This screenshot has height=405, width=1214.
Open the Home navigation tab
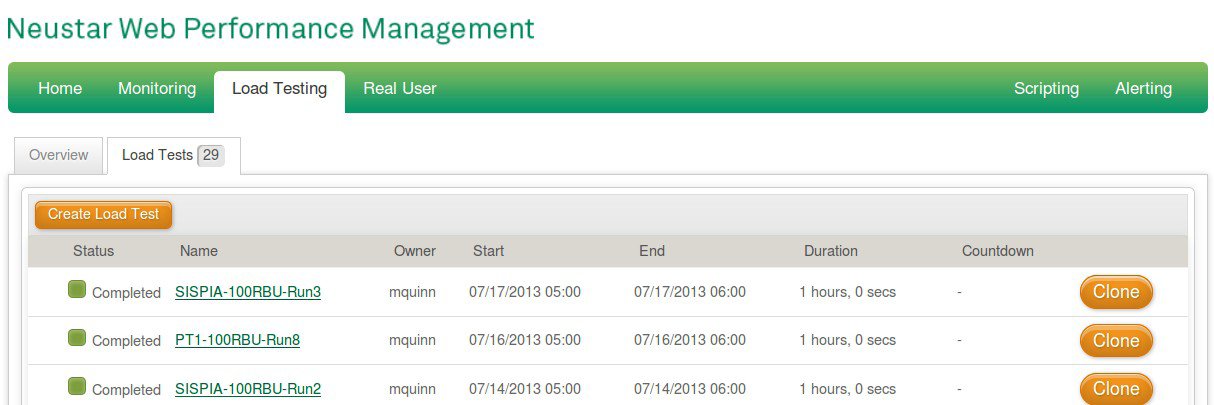pyautogui.click(x=60, y=88)
